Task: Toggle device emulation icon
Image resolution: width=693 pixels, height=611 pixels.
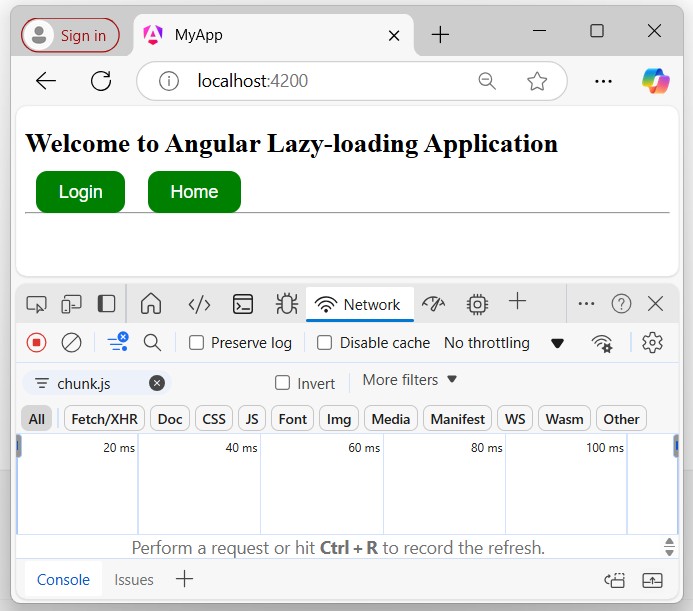Action: pos(71,304)
